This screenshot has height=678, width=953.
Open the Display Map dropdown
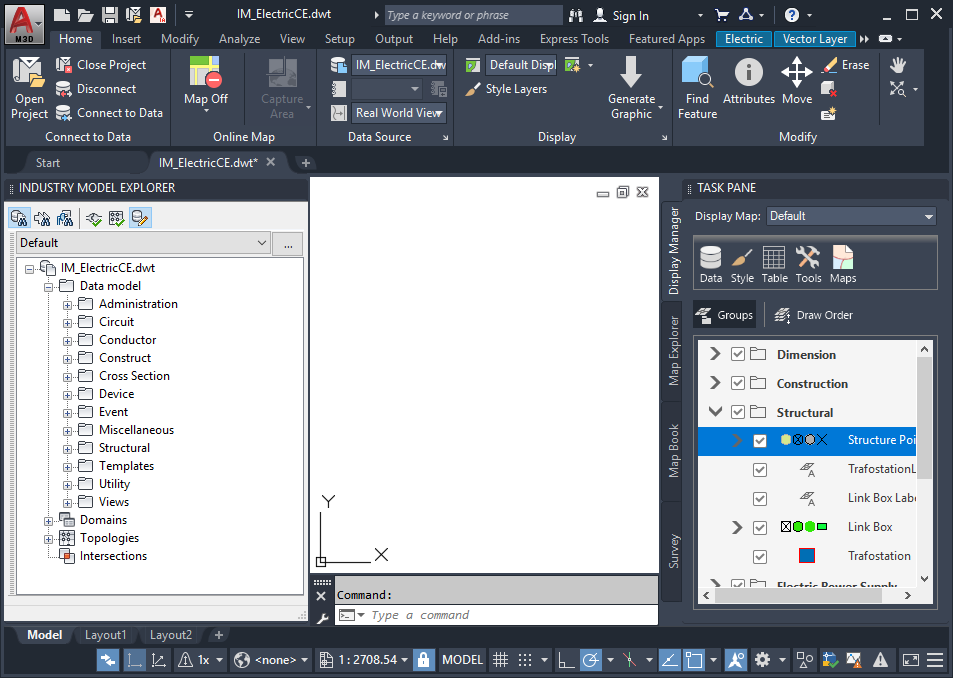[x=851, y=216]
